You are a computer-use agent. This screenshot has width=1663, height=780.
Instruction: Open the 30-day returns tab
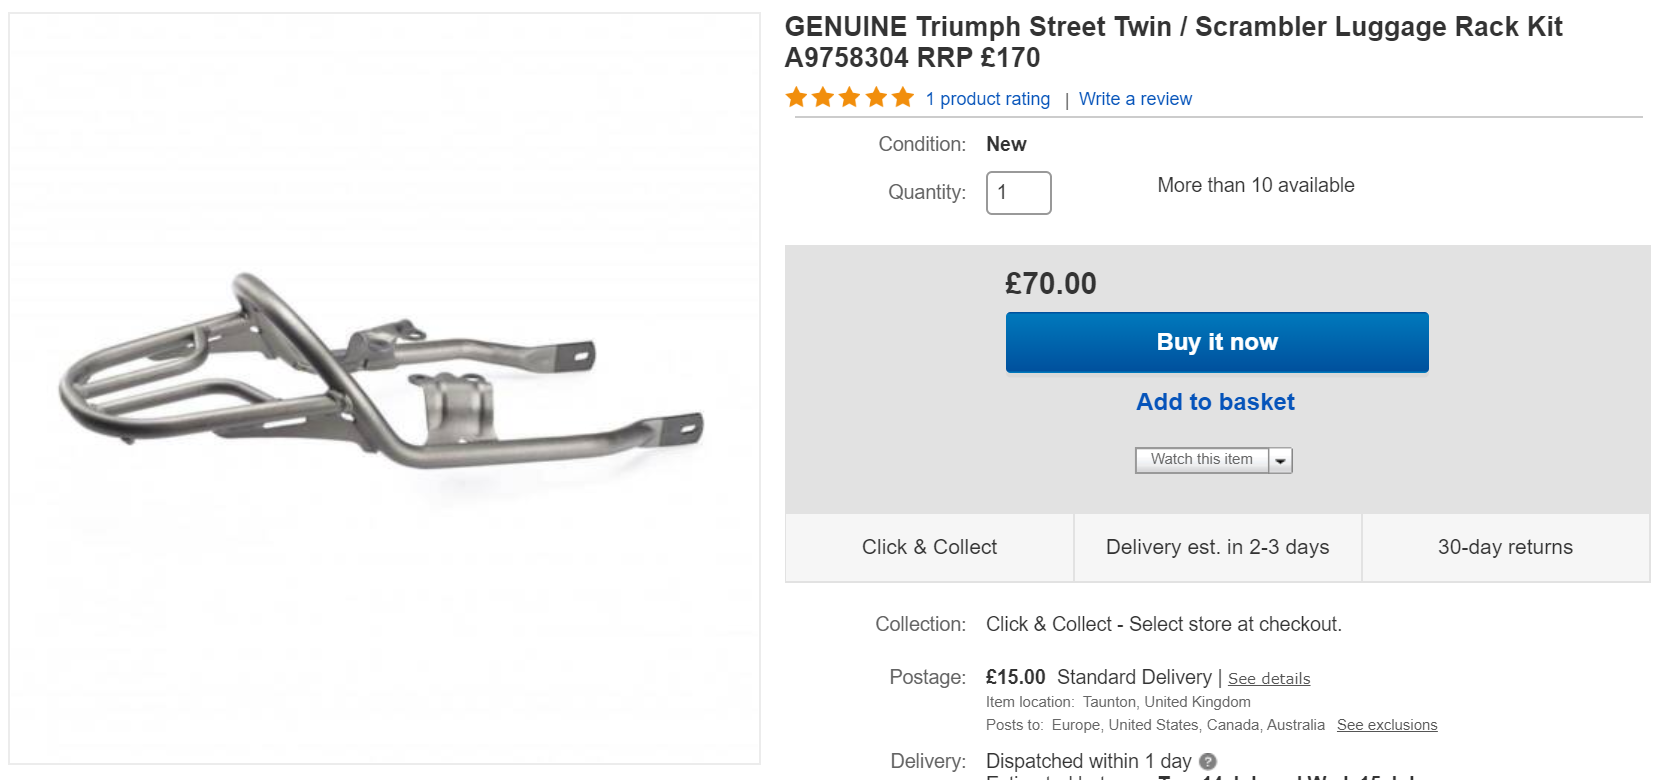1505,547
